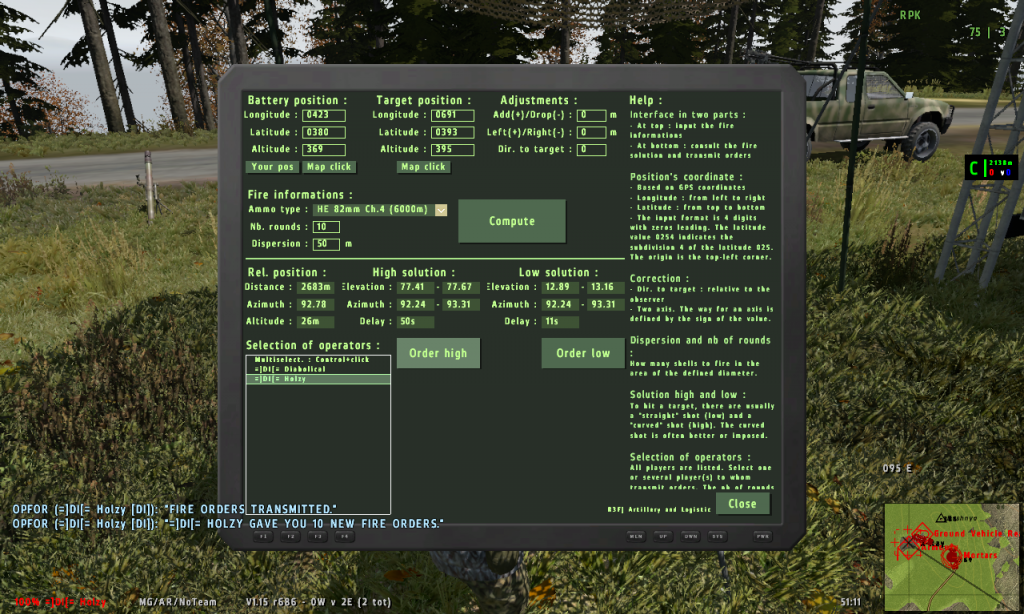Click the RPK weapon name label
Screen dimensions: 1024x614
click(910, 15)
